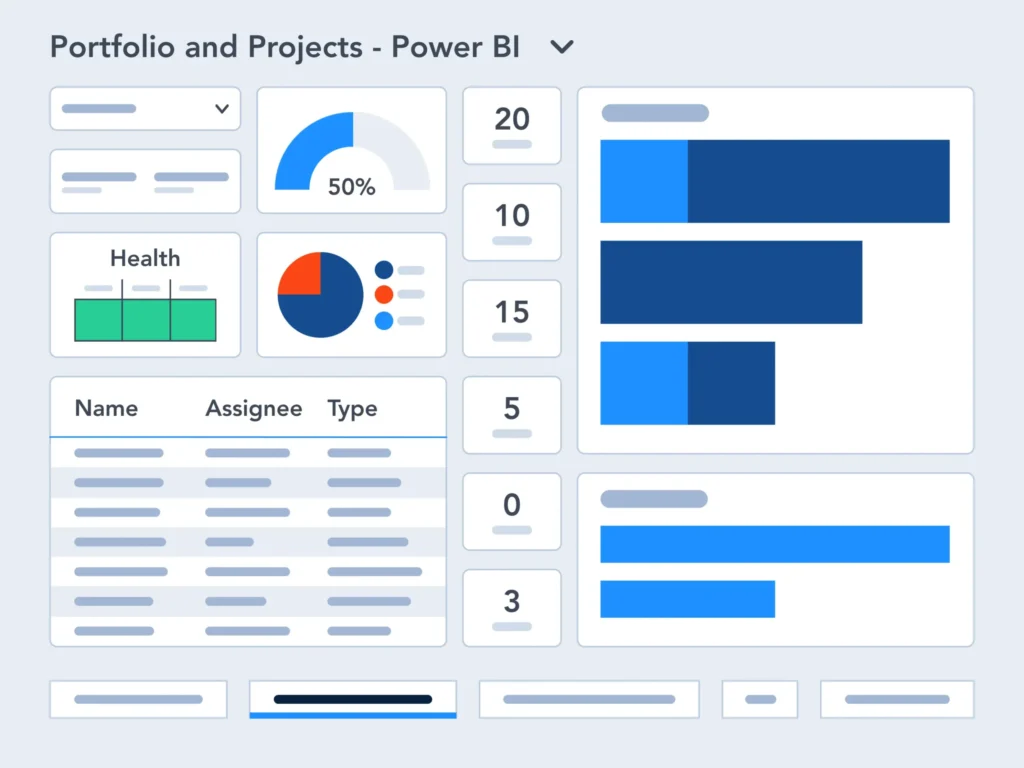
Task: Switch to the second page tab at bottom
Action: pos(352,698)
